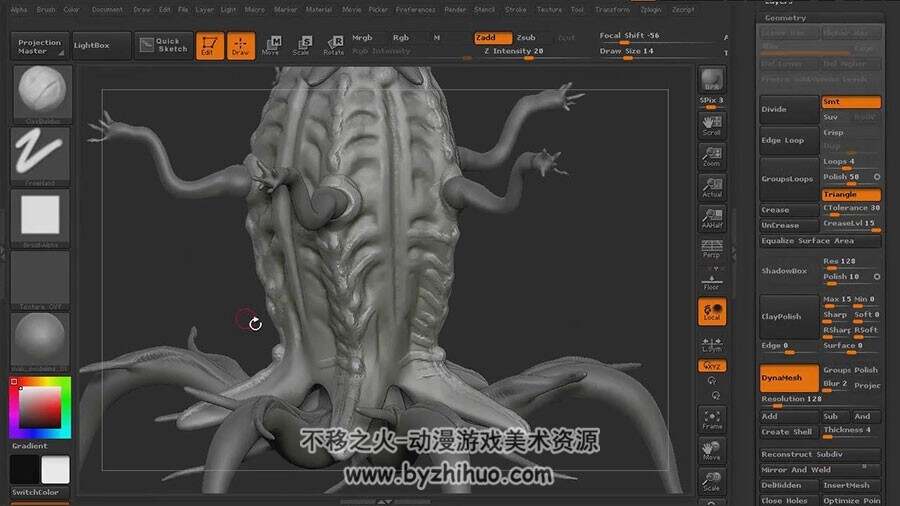Open LightBox browser
Viewport: 900px width, 506px height.
point(100,46)
